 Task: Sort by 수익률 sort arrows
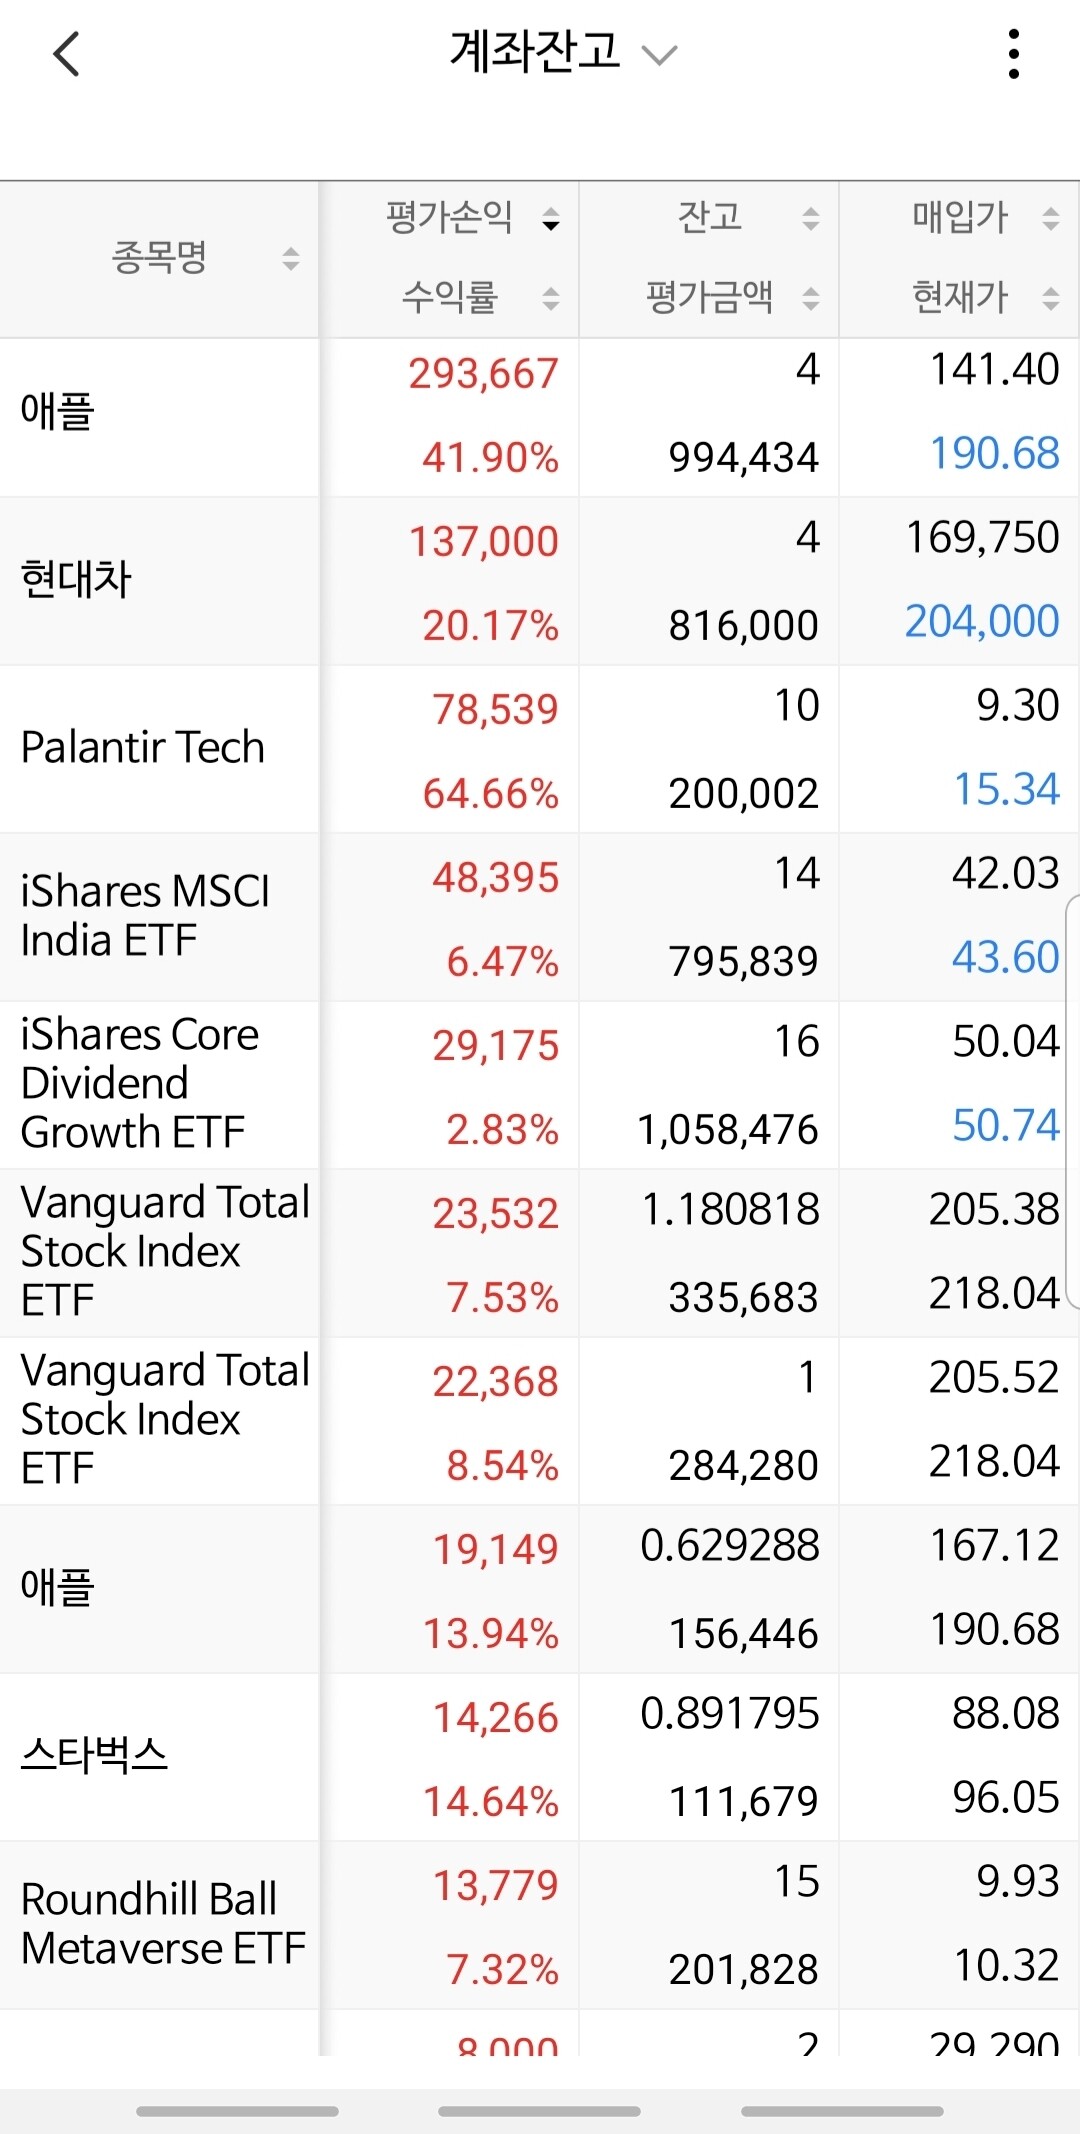(x=551, y=298)
